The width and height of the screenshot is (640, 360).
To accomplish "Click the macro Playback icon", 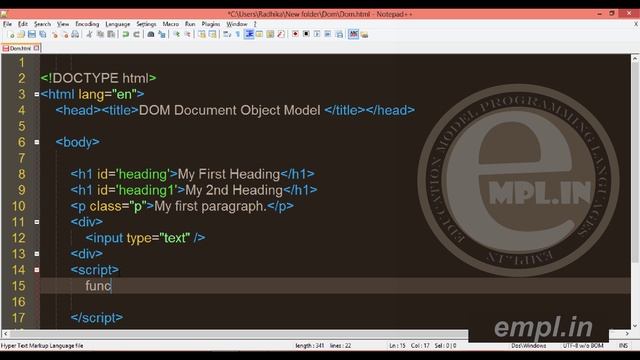I will (x=317, y=35).
